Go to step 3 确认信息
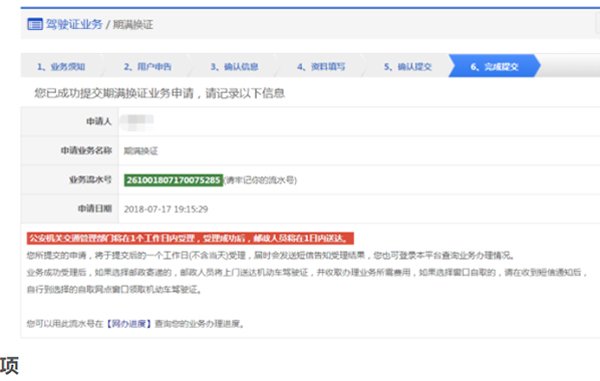Image resolution: width=600 pixels, height=381 pixels. pyautogui.click(x=235, y=67)
